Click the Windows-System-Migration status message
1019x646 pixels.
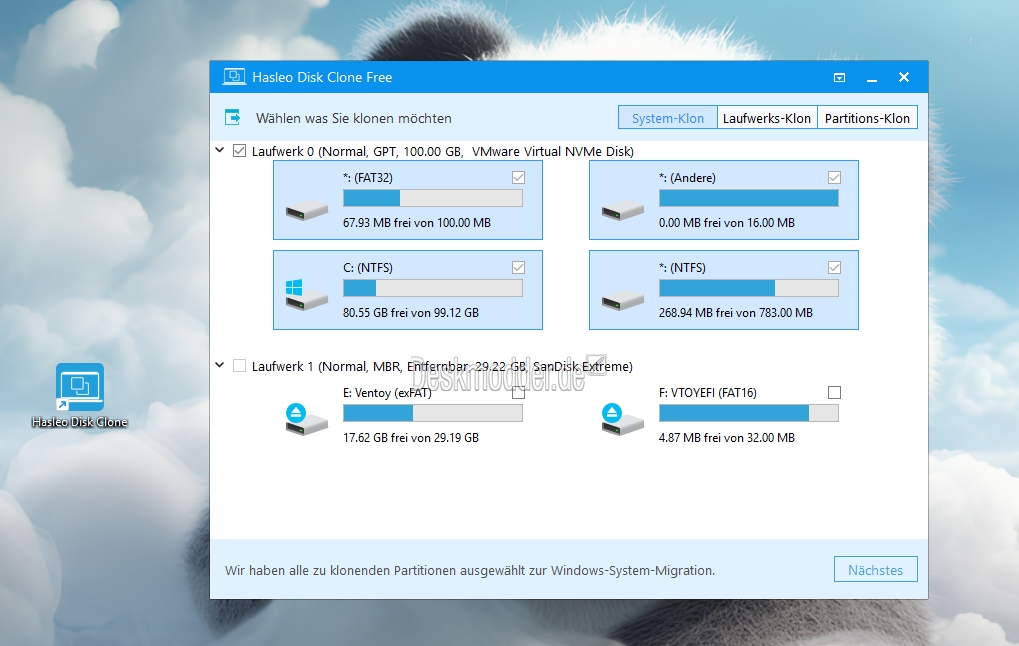pyautogui.click(x=470, y=571)
